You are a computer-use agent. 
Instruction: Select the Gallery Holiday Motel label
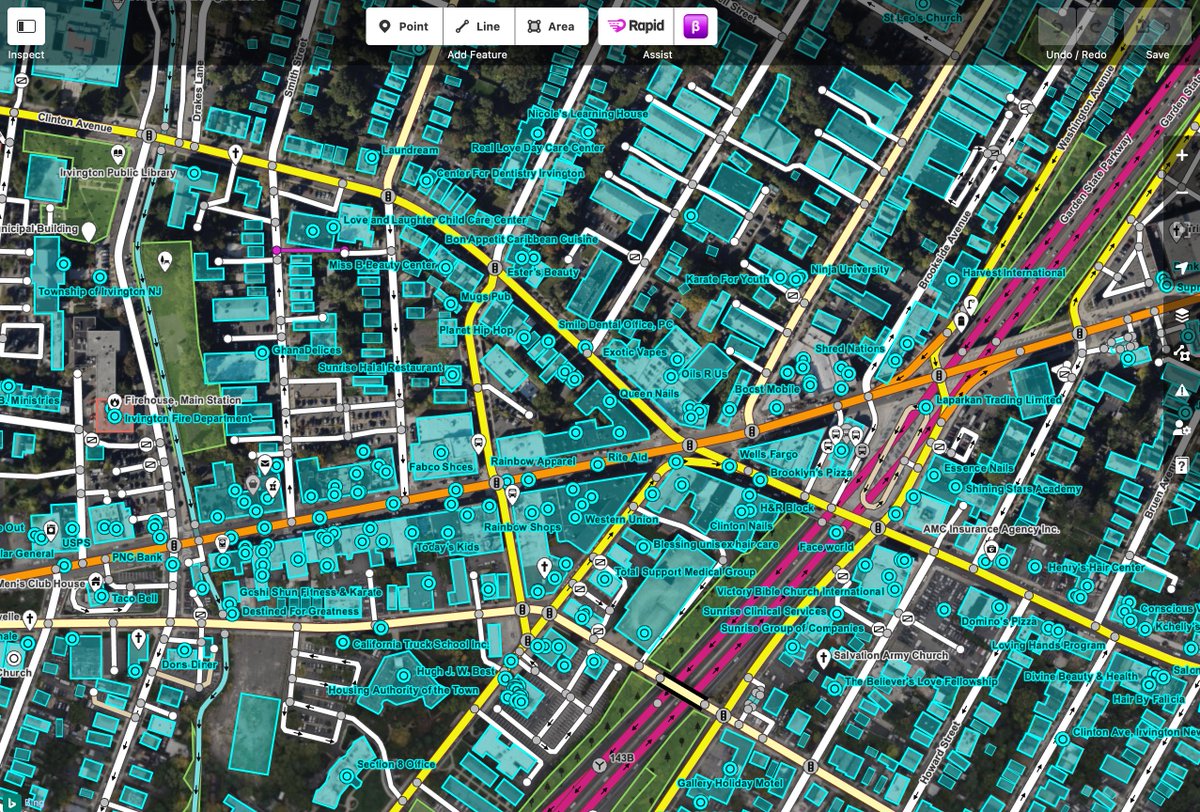click(x=730, y=782)
